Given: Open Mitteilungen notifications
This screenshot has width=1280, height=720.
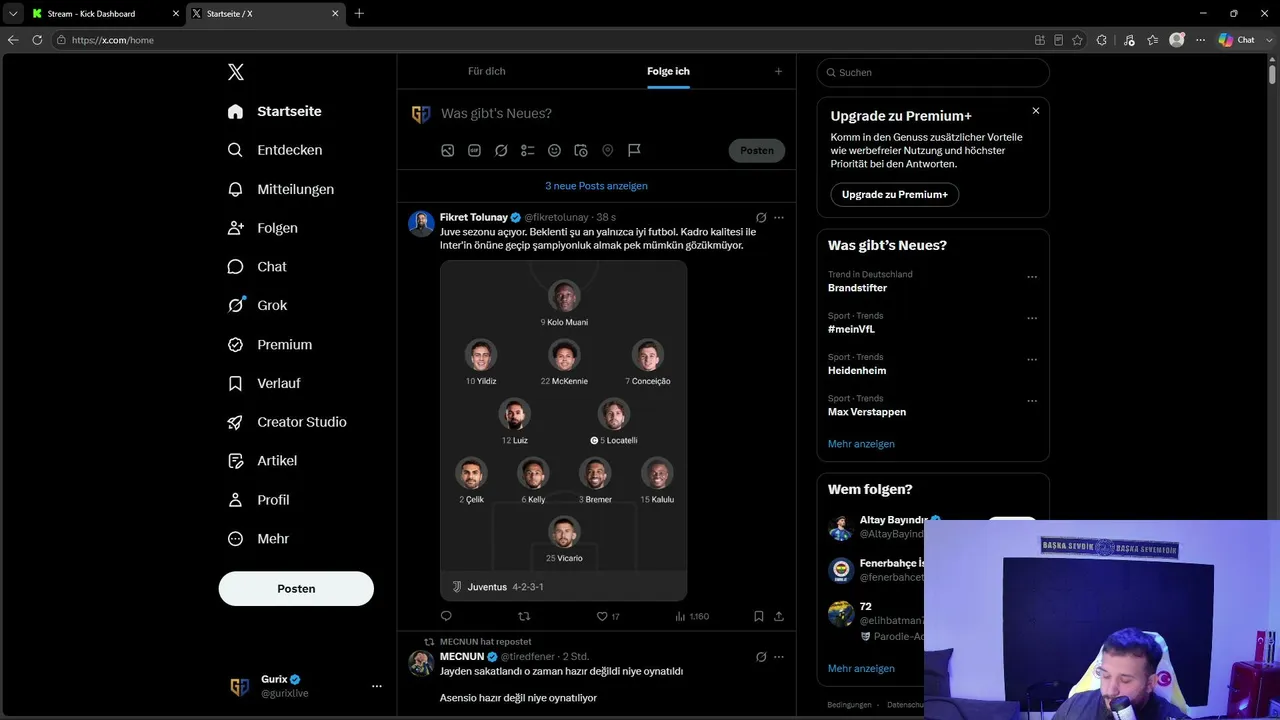Looking at the screenshot, I should pyautogui.click(x=281, y=189).
